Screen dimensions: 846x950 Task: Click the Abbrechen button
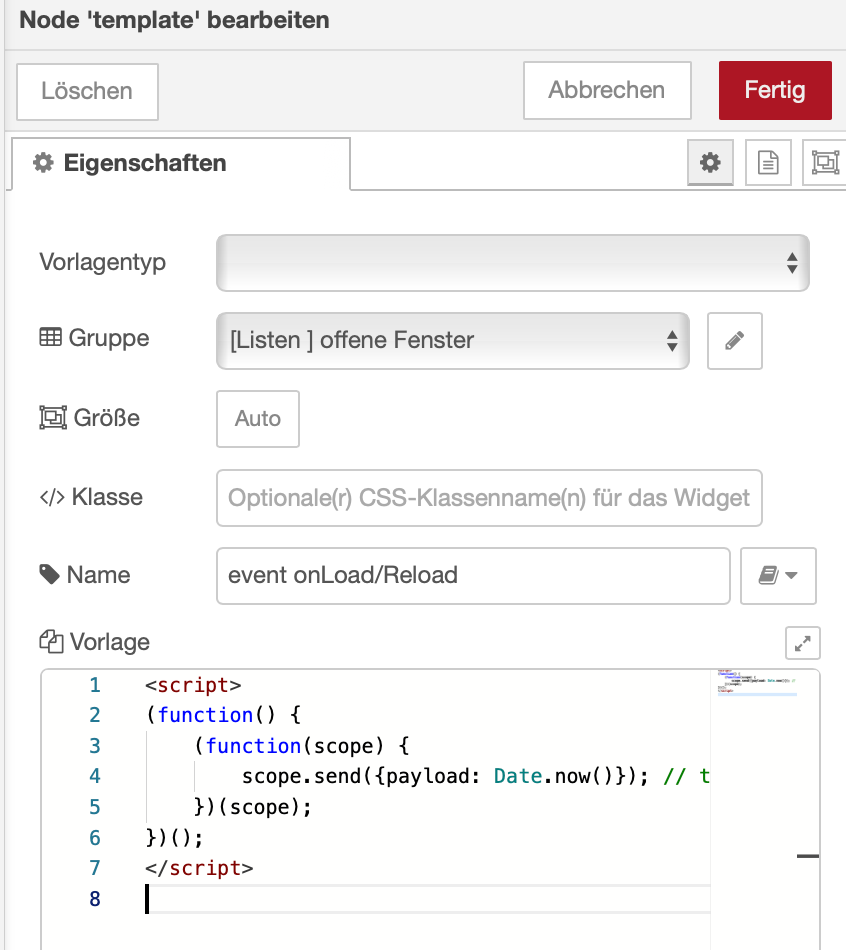pyautogui.click(x=607, y=90)
